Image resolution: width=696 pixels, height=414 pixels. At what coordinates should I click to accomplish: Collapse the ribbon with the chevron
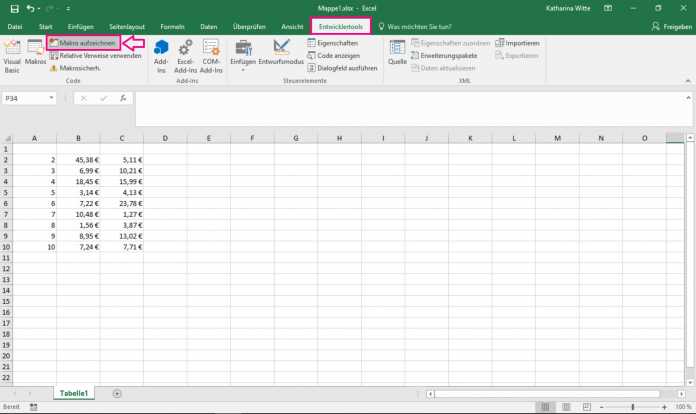(x=686, y=82)
